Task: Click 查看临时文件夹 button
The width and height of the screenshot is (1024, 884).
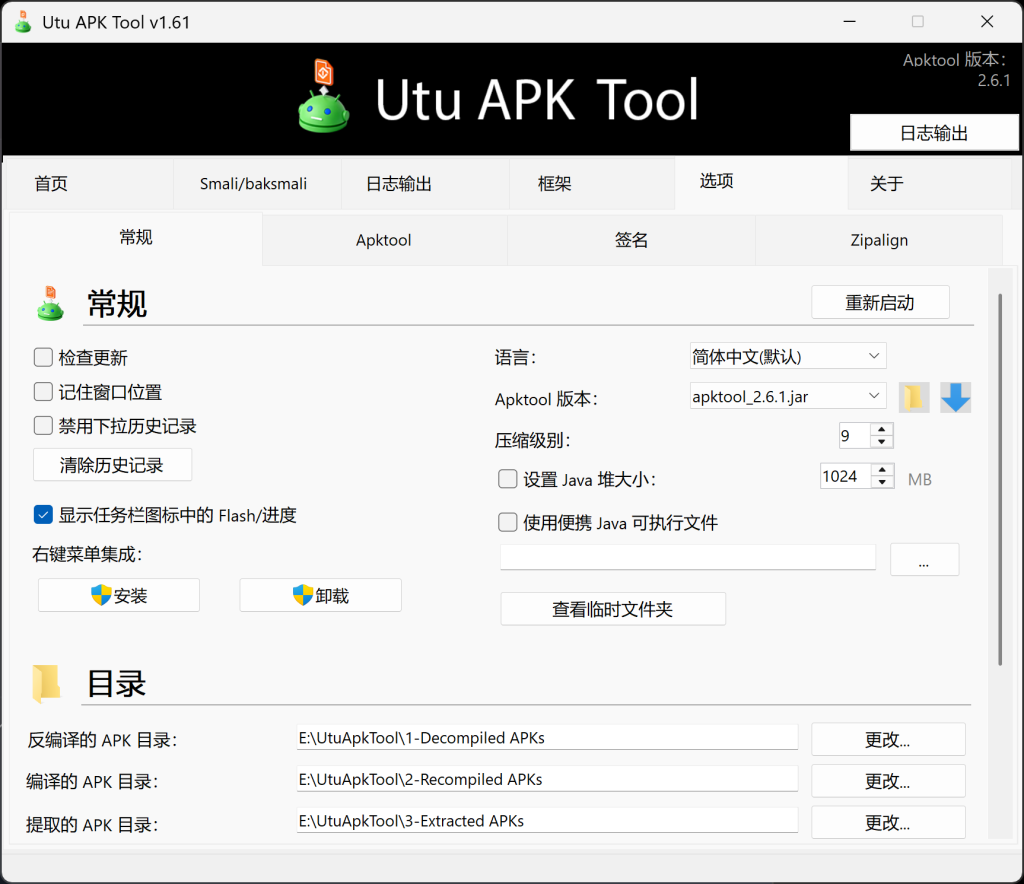Action: pyautogui.click(x=613, y=609)
